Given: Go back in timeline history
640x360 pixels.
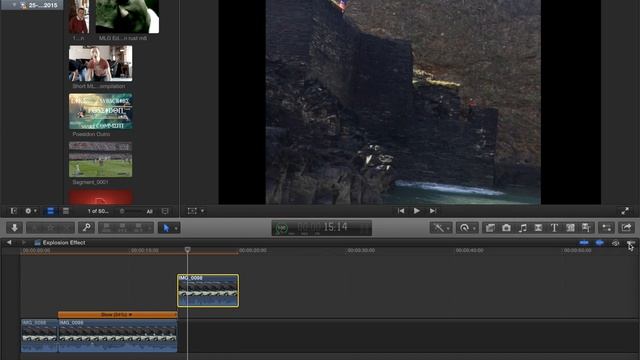Looking at the screenshot, I should 9,242.
